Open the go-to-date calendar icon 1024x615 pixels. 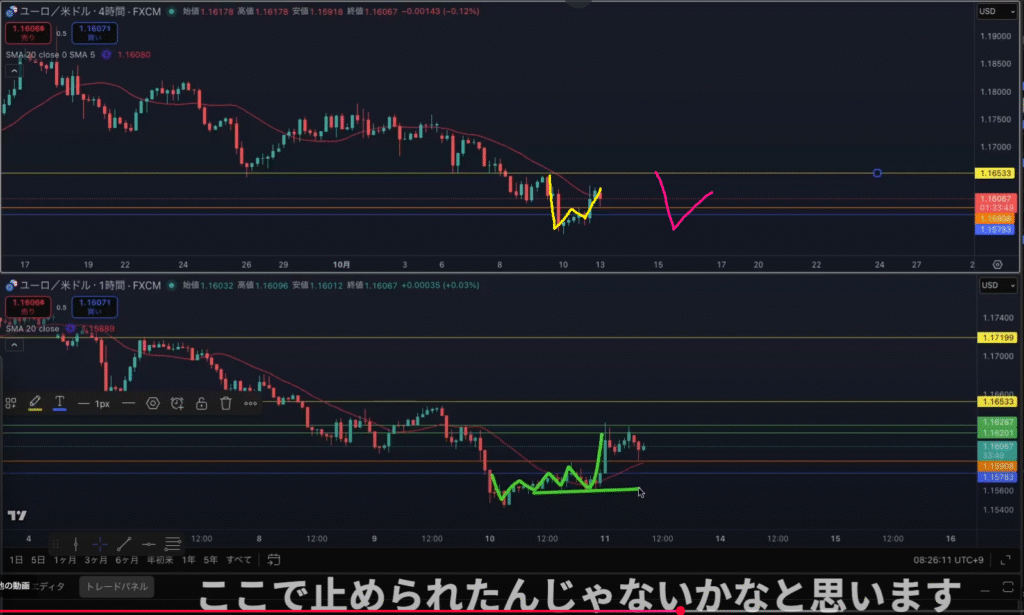tap(274, 560)
